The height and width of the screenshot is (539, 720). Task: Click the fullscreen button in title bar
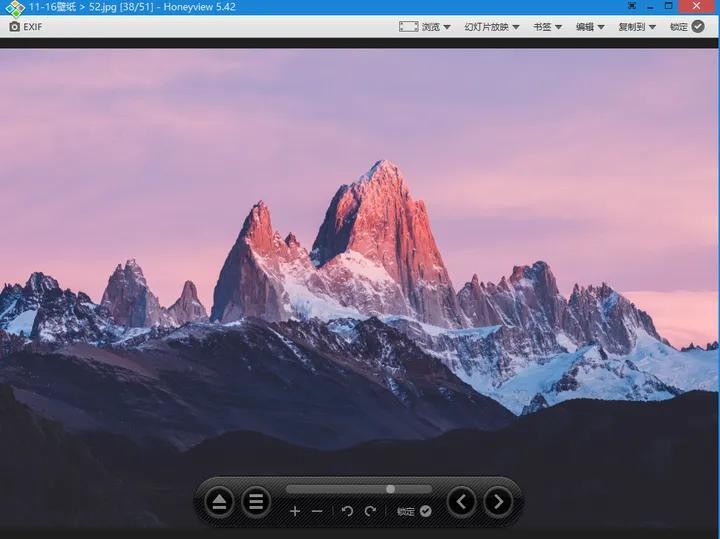tap(632, 6)
